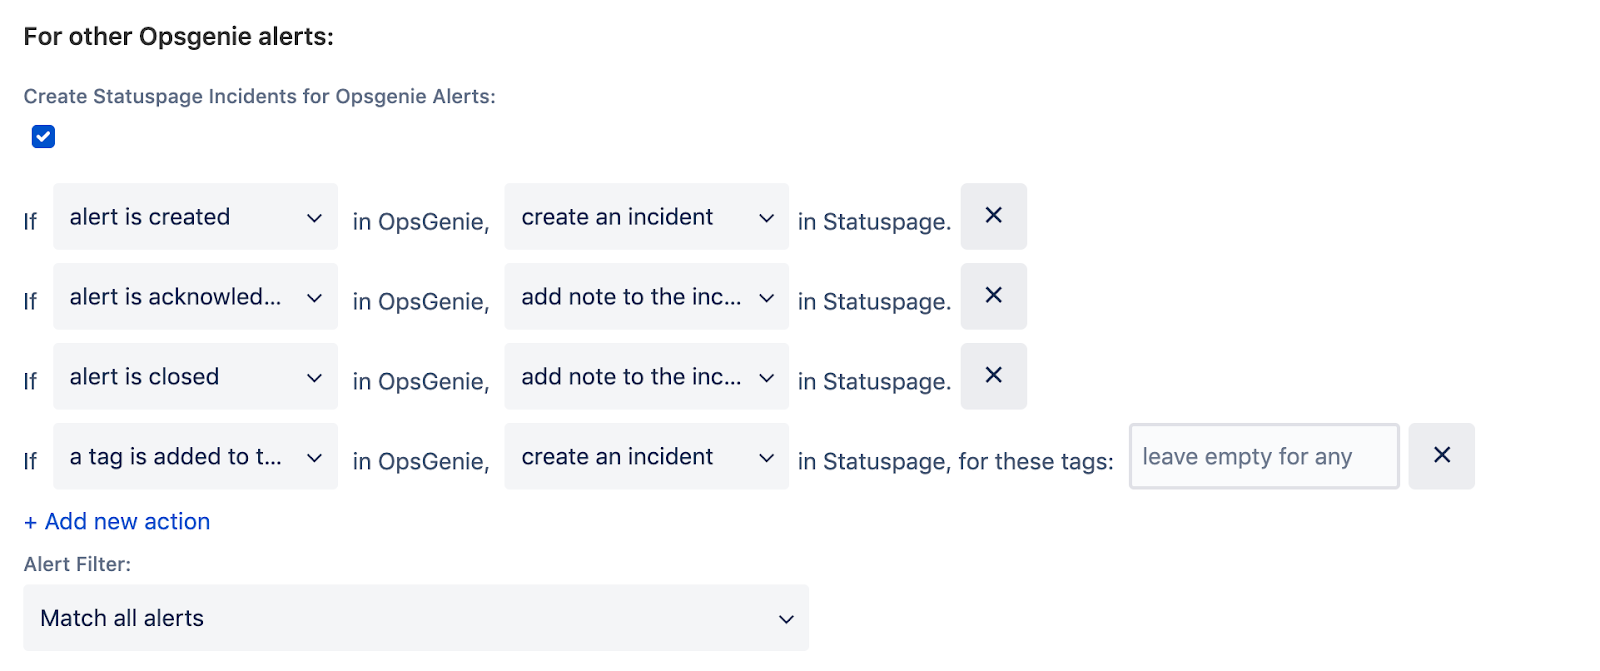Expand the 'Match all alerts' filter dropdown
This screenshot has height=671, width=1600.
[x=416, y=618]
